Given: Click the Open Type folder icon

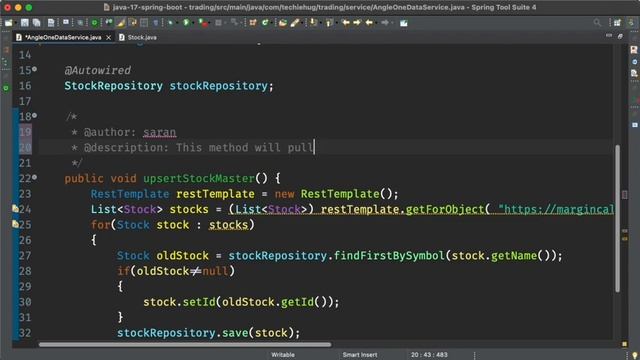Looking at the screenshot, I should click(282, 23).
